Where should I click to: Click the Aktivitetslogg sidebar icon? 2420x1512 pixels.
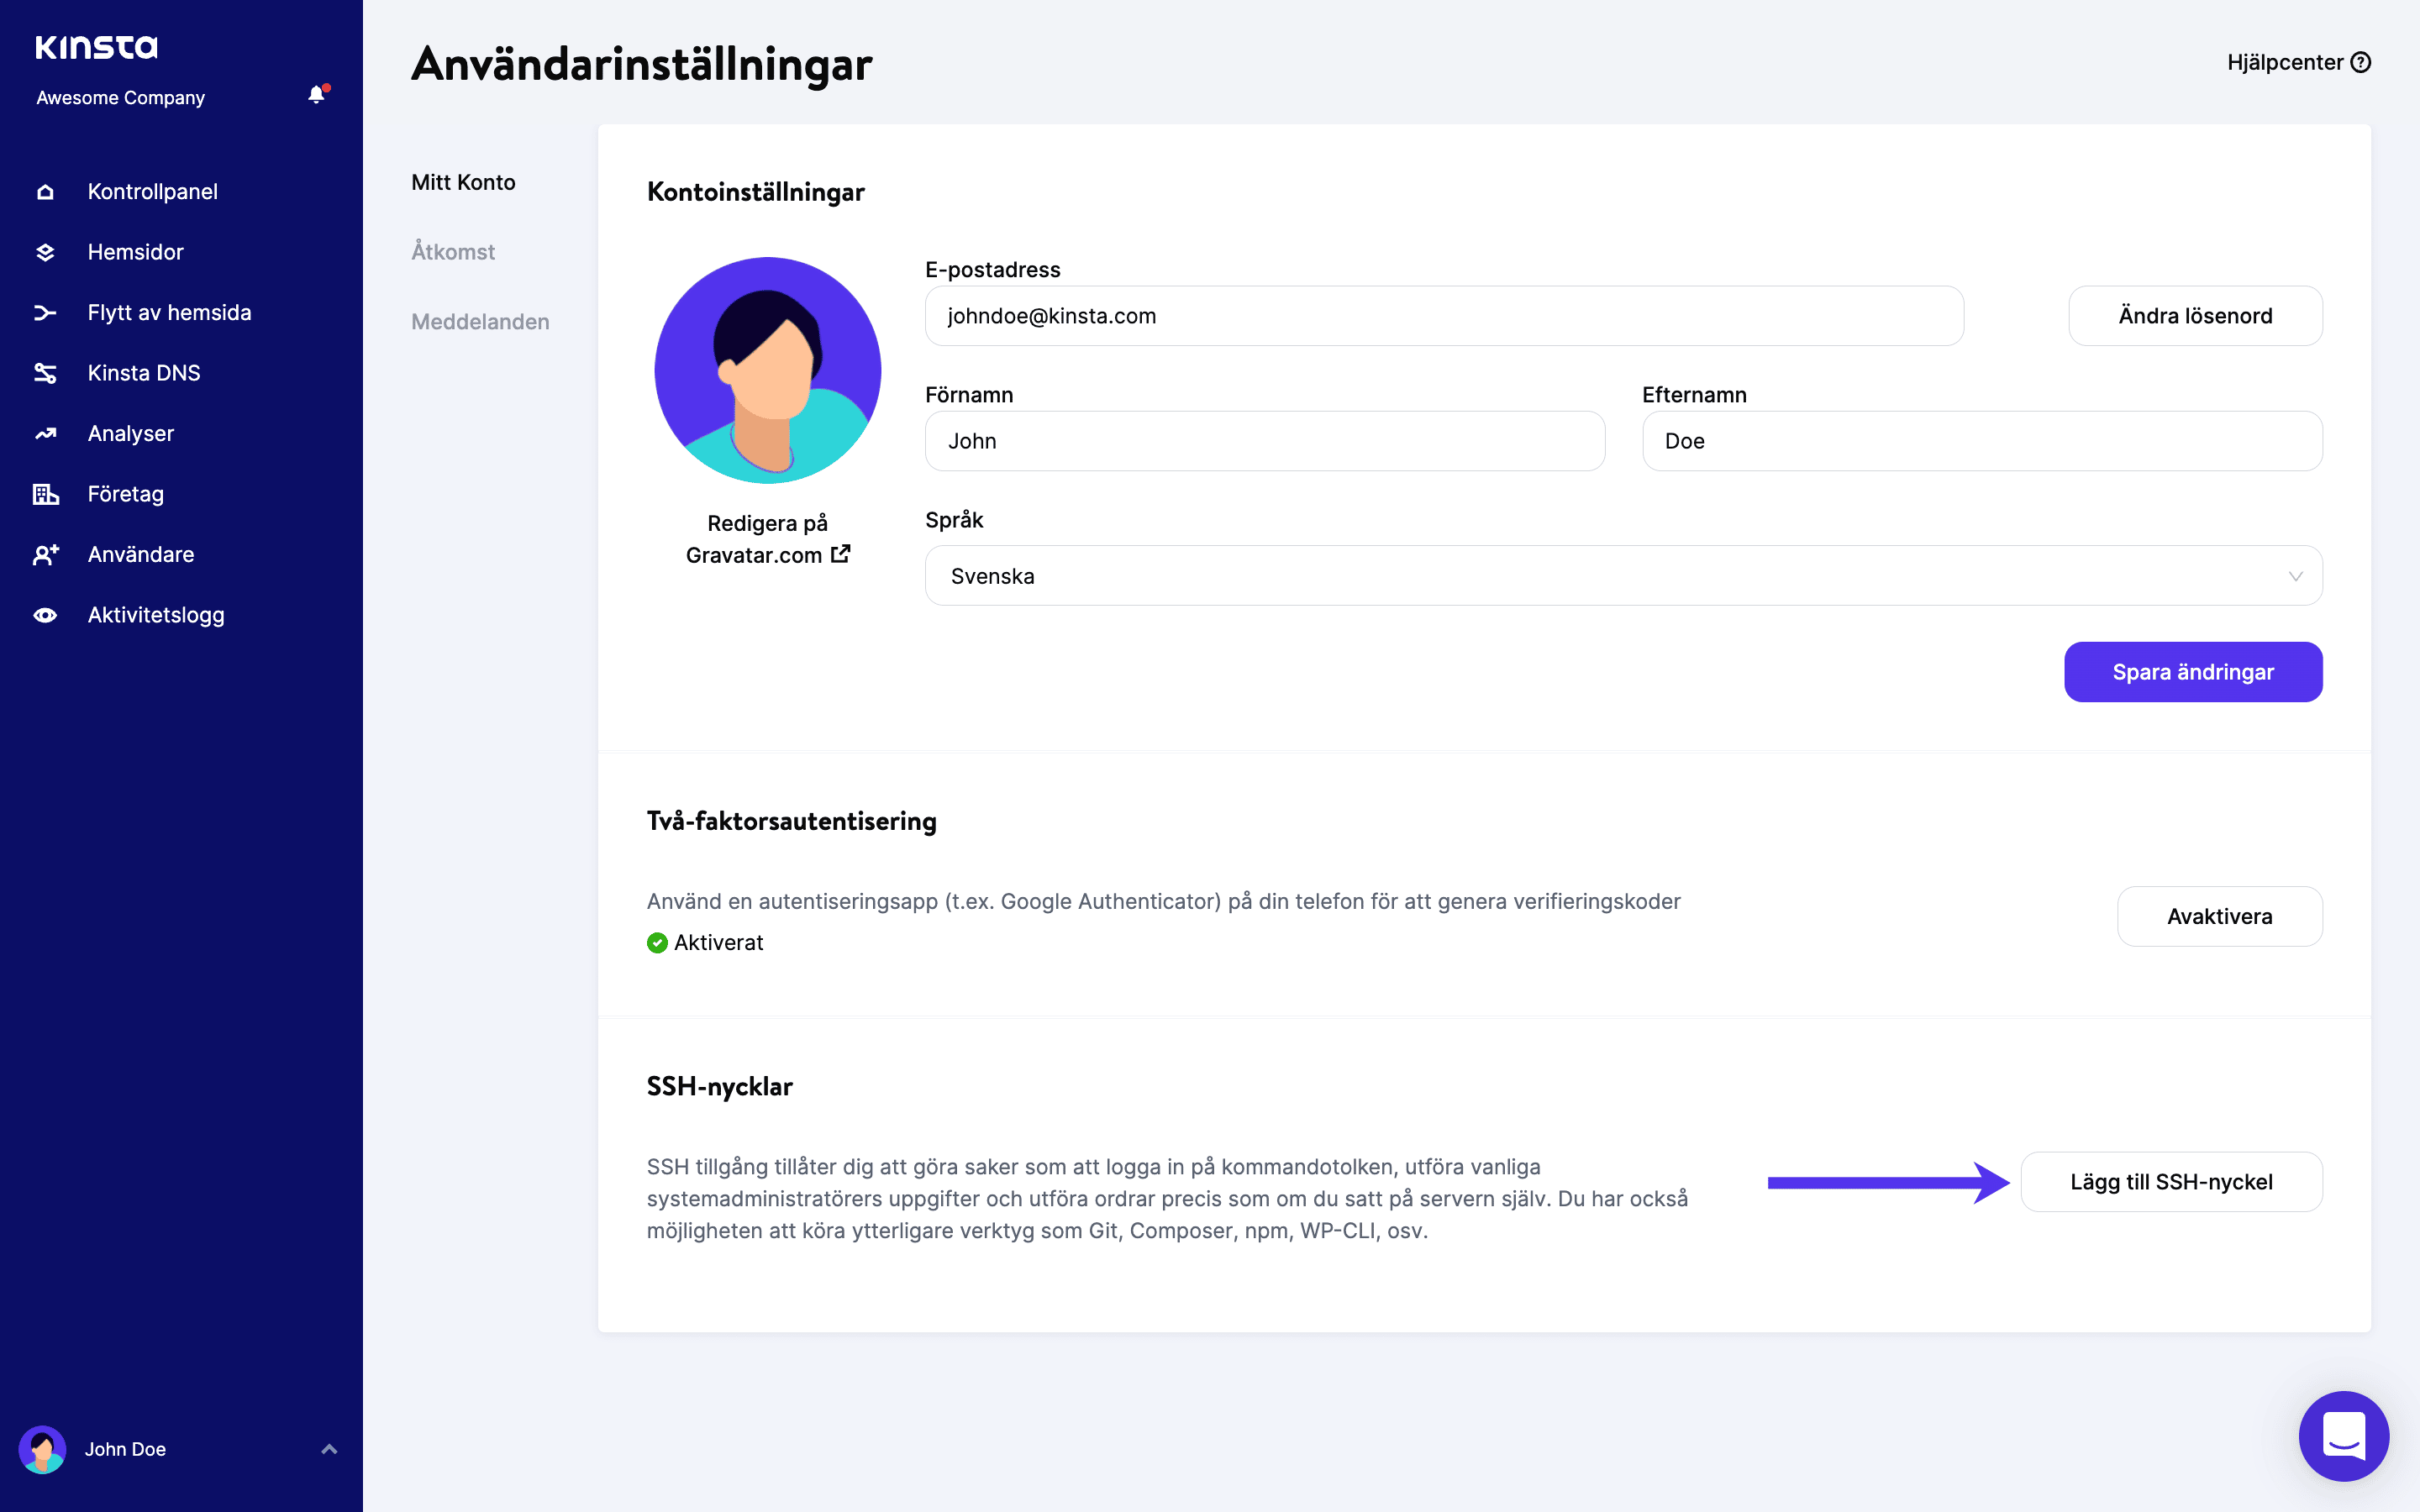coord(47,615)
